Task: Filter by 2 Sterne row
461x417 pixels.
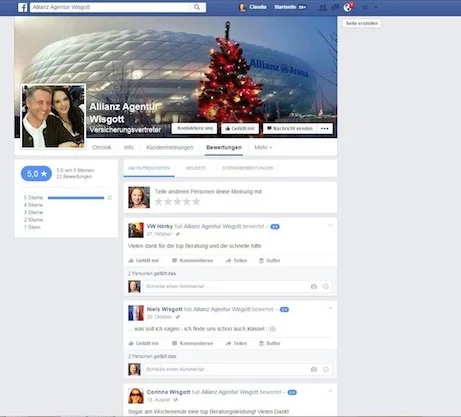Action: pos(33,220)
